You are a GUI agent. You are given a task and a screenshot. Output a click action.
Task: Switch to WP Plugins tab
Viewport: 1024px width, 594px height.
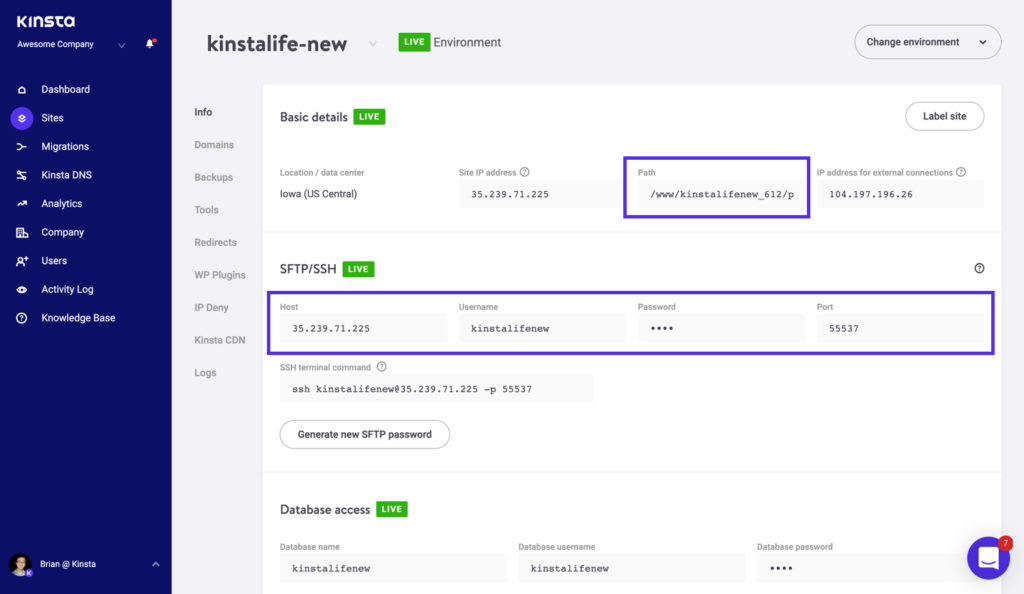click(x=219, y=275)
